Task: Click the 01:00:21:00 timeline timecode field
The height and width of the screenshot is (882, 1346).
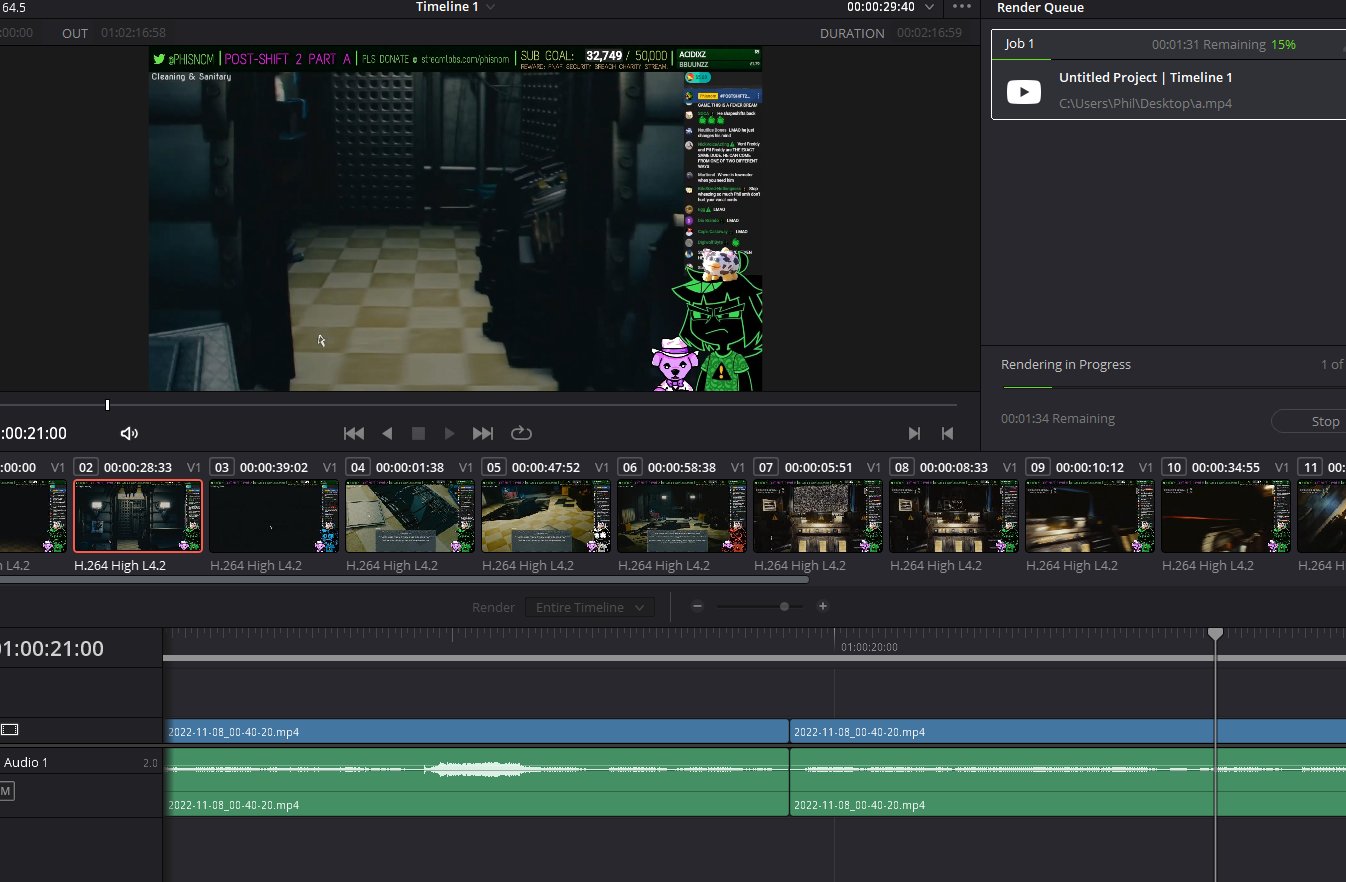Action: coord(51,648)
